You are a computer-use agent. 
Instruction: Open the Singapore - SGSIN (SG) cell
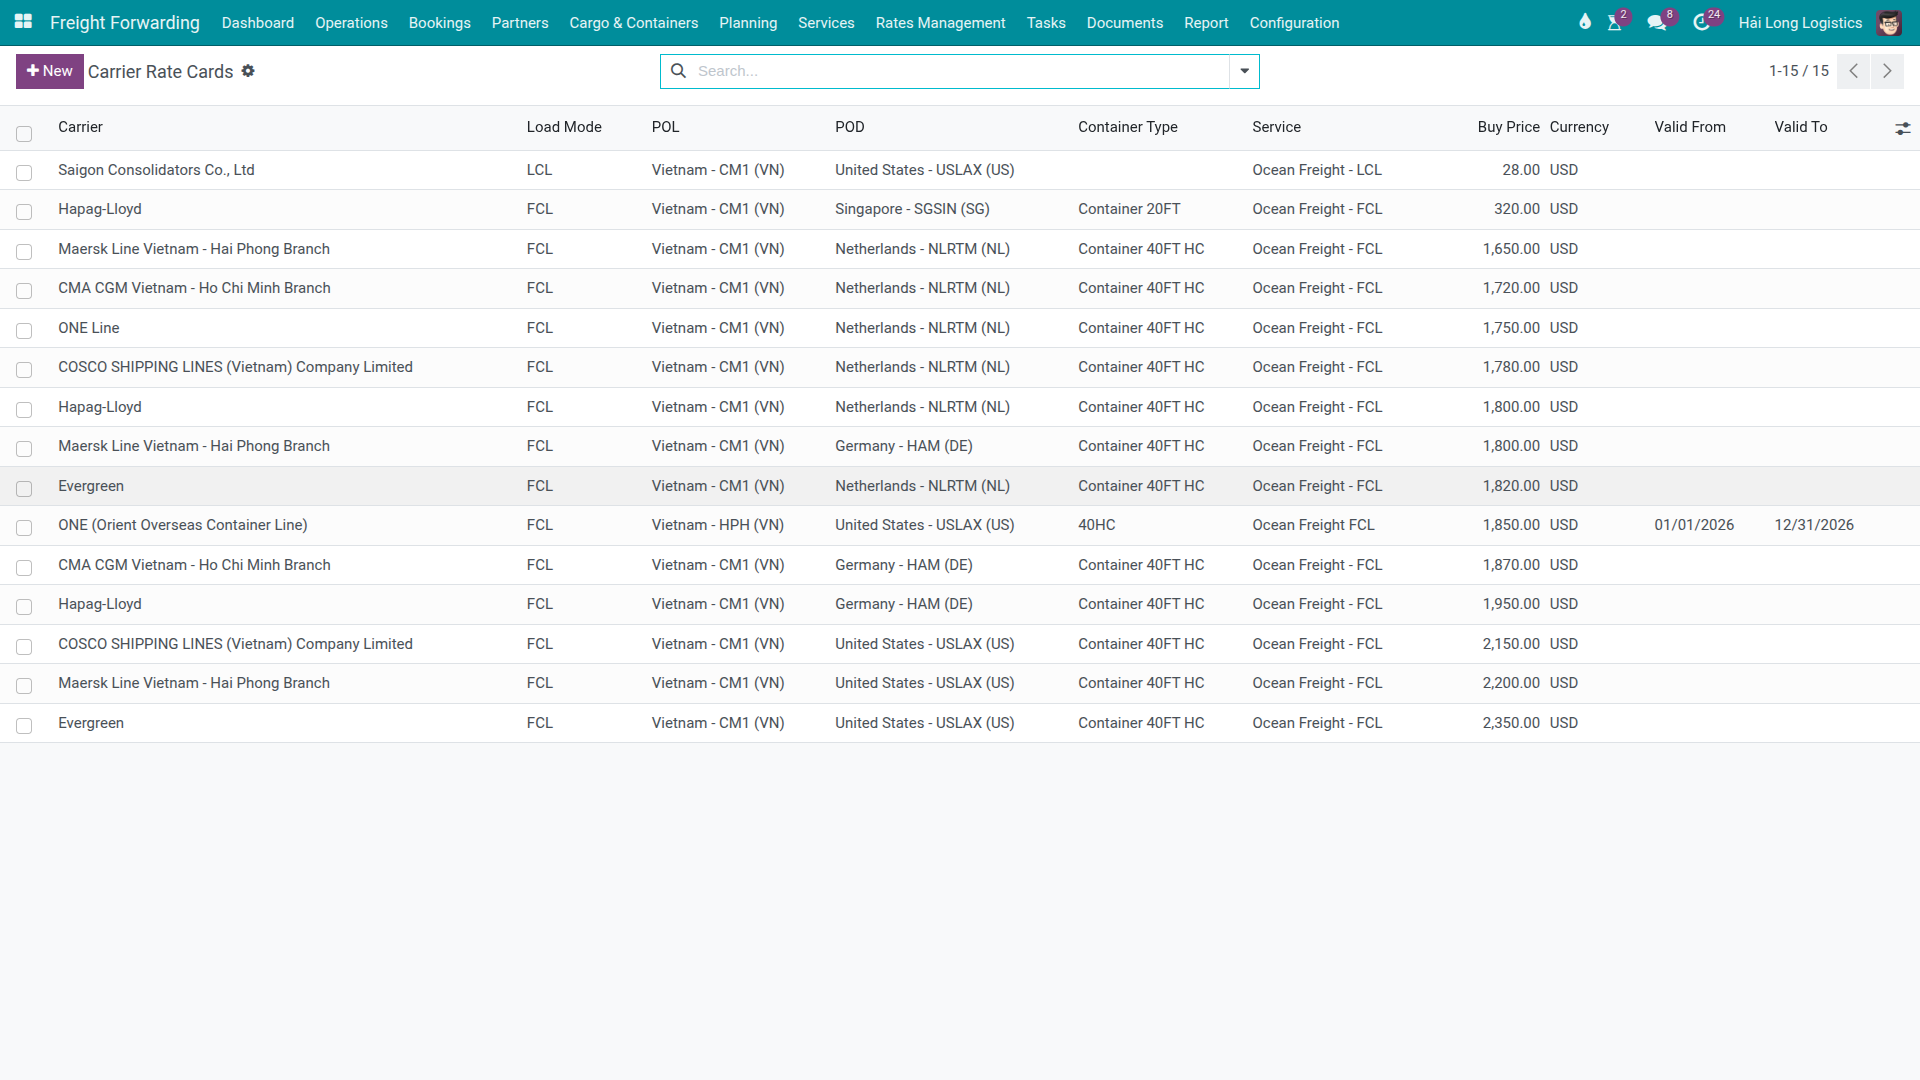pyautogui.click(x=912, y=209)
